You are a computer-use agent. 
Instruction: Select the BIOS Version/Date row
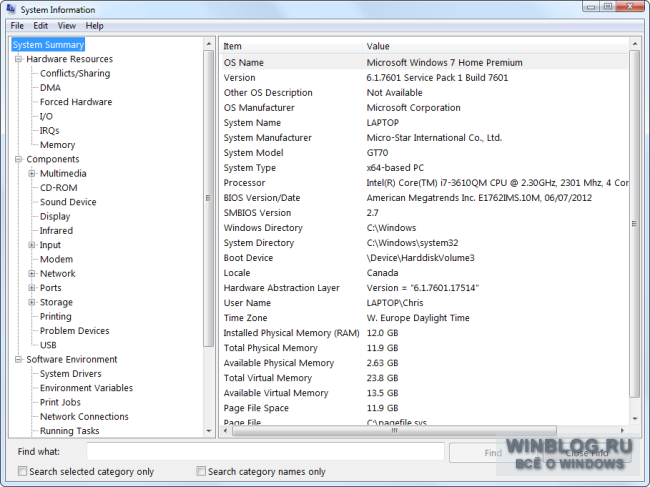pos(424,198)
